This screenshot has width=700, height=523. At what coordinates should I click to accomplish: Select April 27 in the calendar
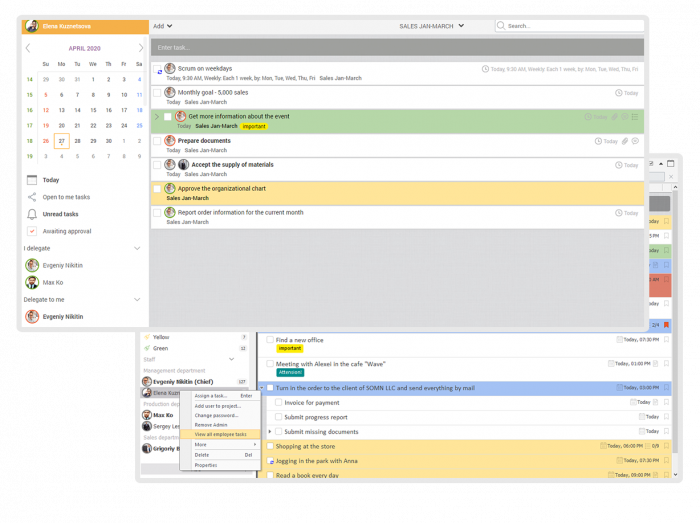(x=62, y=141)
